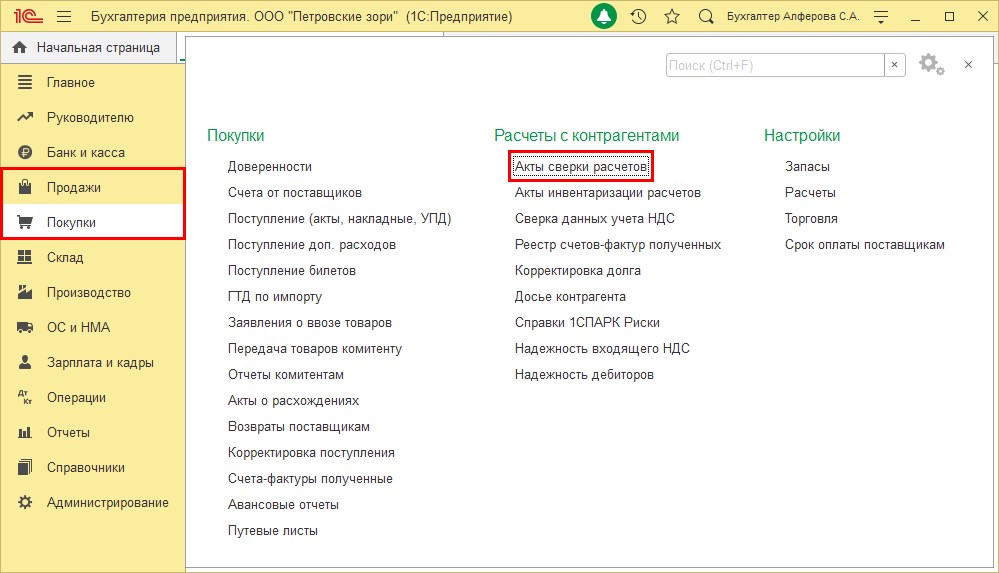Click the 1C logo icon

pos(28,16)
